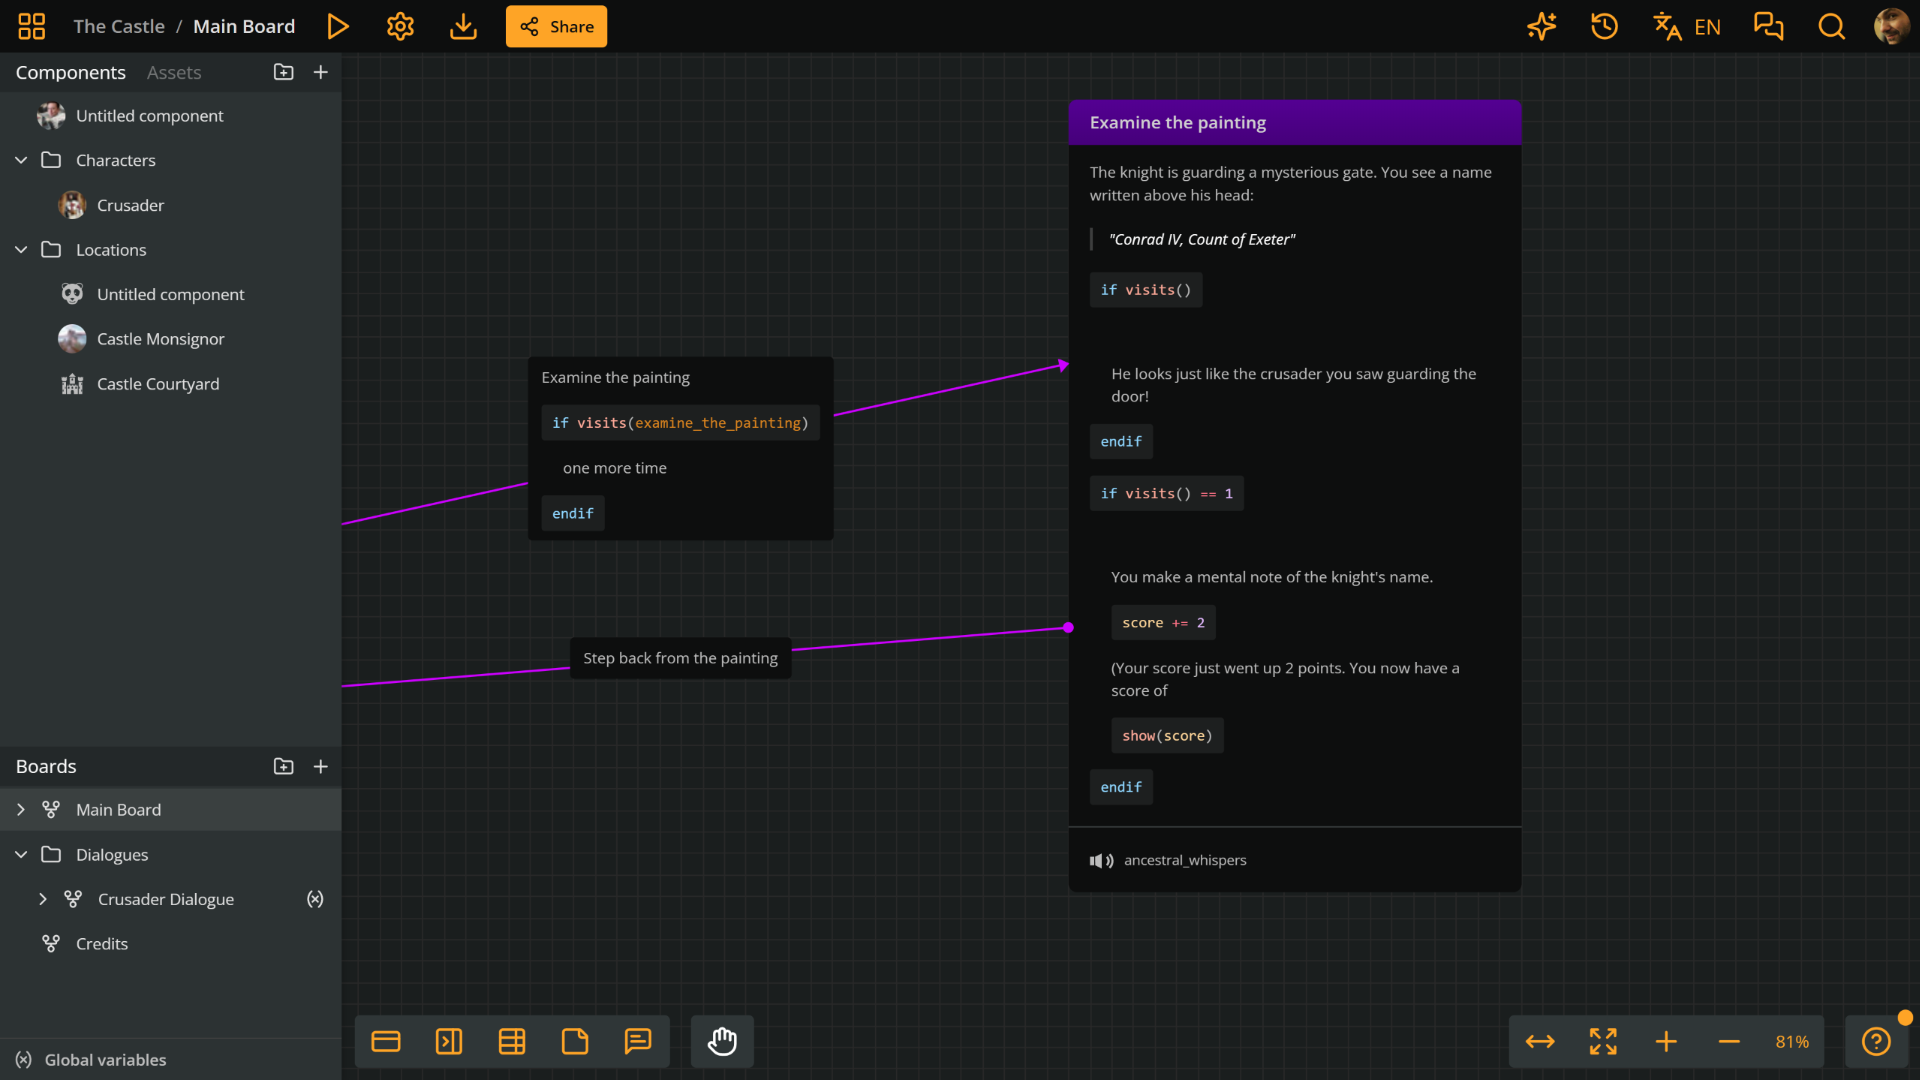Select the Components tab

point(71,72)
